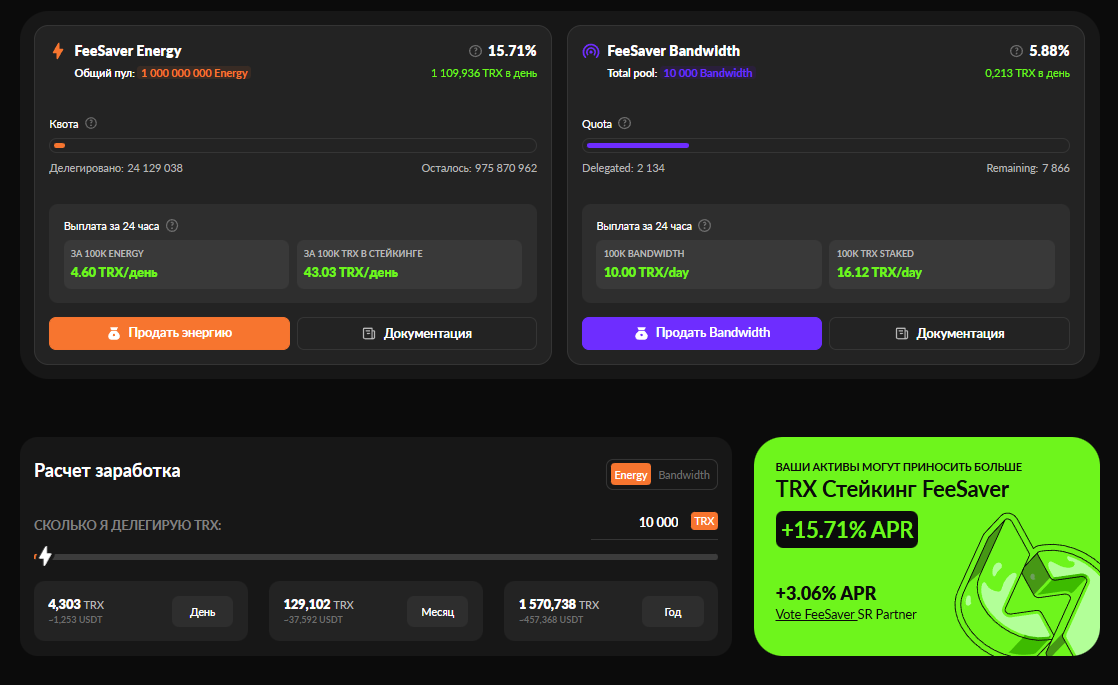Click the FeeSaver Bandwidth signal icon
This screenshot has width=1118, height=685.
coord(591,51)
